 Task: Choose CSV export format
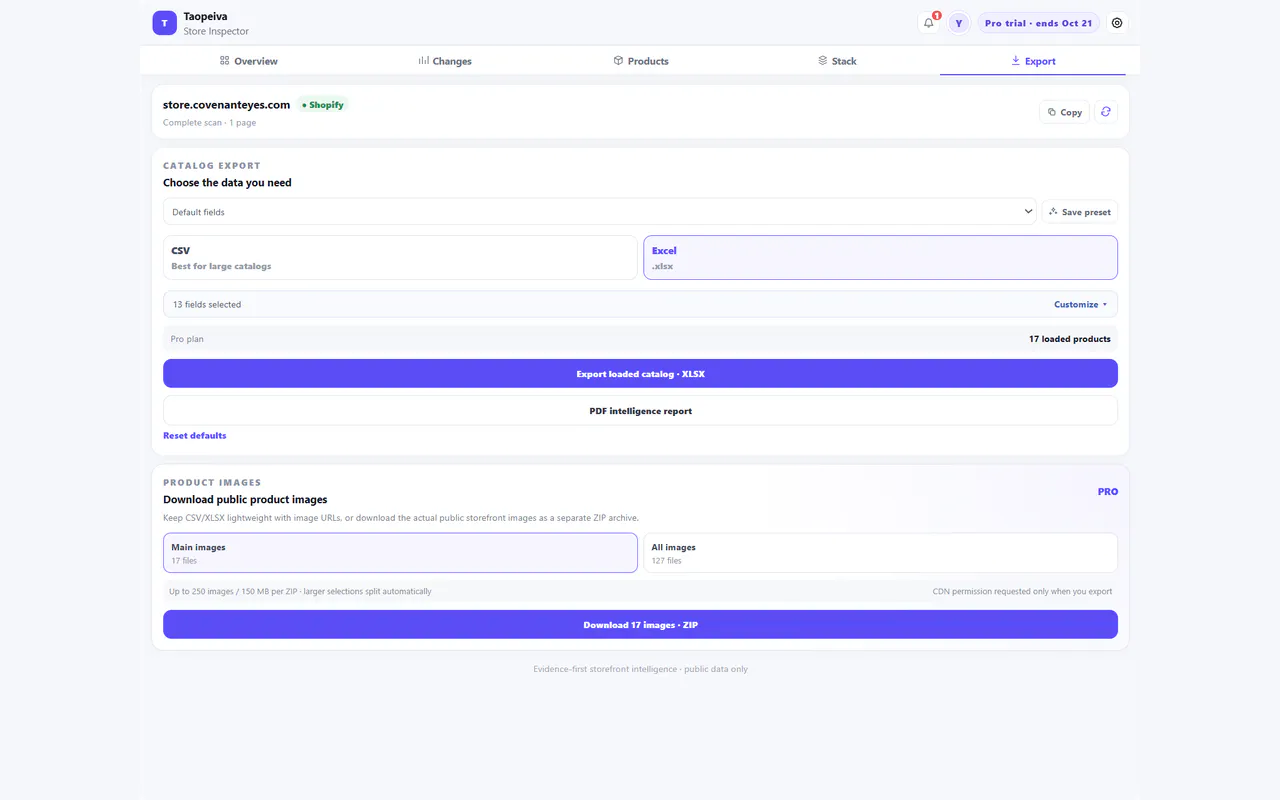[x=400, y=258]
